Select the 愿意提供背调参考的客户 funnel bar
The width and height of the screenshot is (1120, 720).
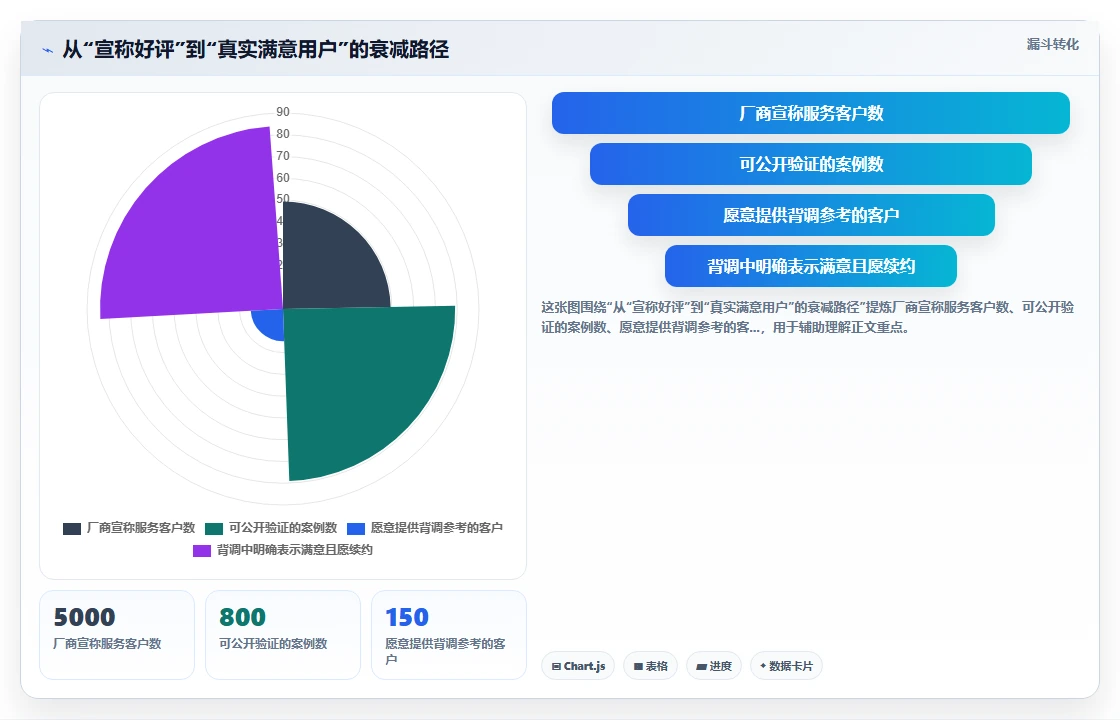pos(811,215)
